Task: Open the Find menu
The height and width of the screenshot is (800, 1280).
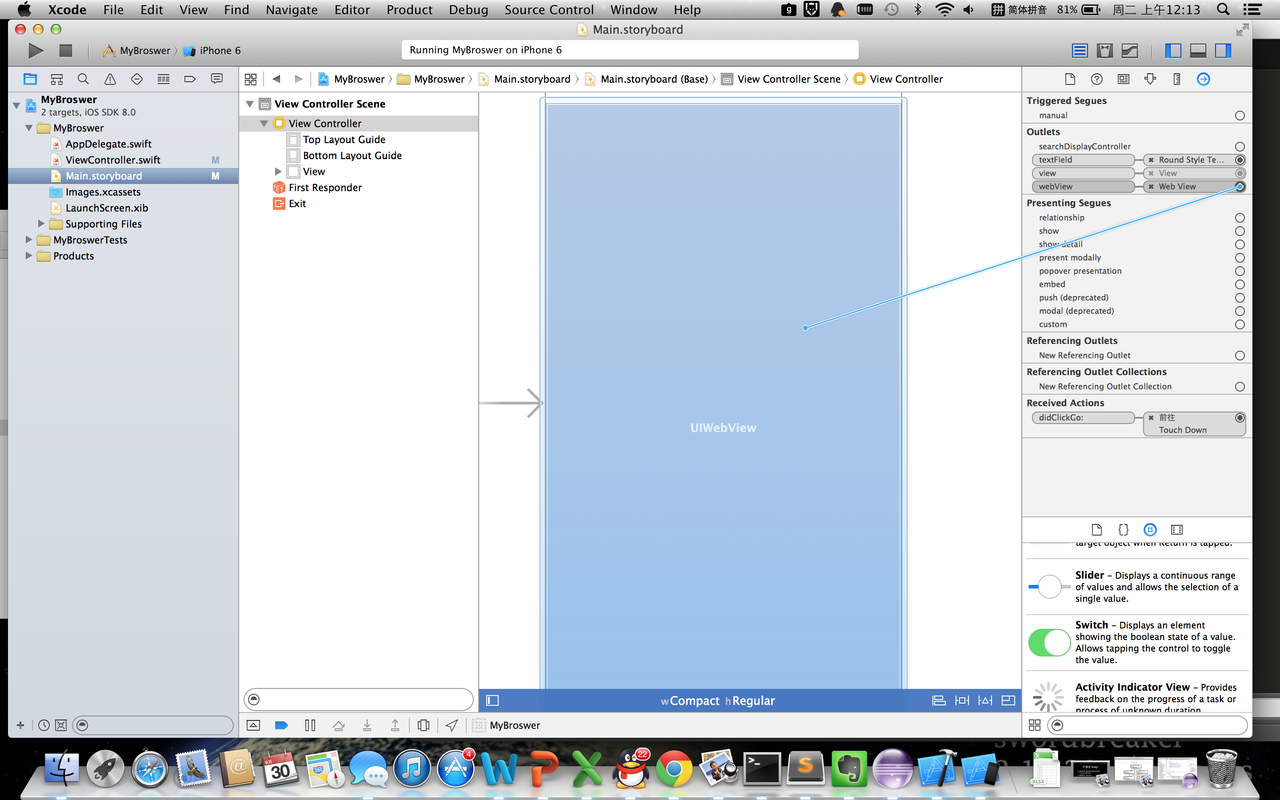Action: click(237, 9)
